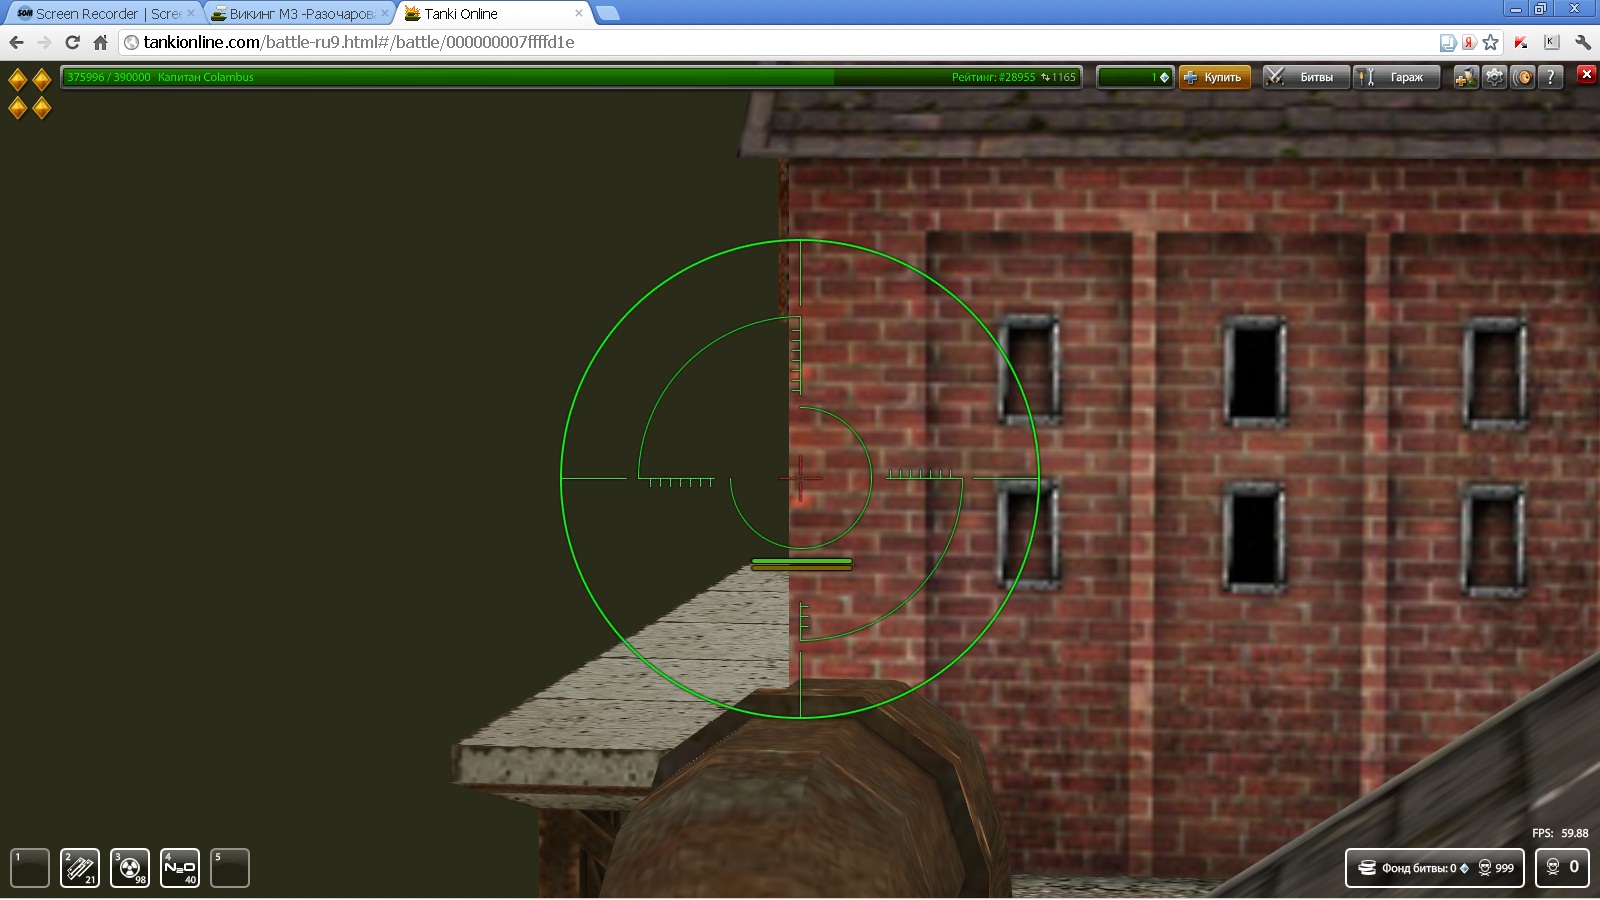
Task: Open the virtual keyboard K extension
Action: click(1552, 42)
